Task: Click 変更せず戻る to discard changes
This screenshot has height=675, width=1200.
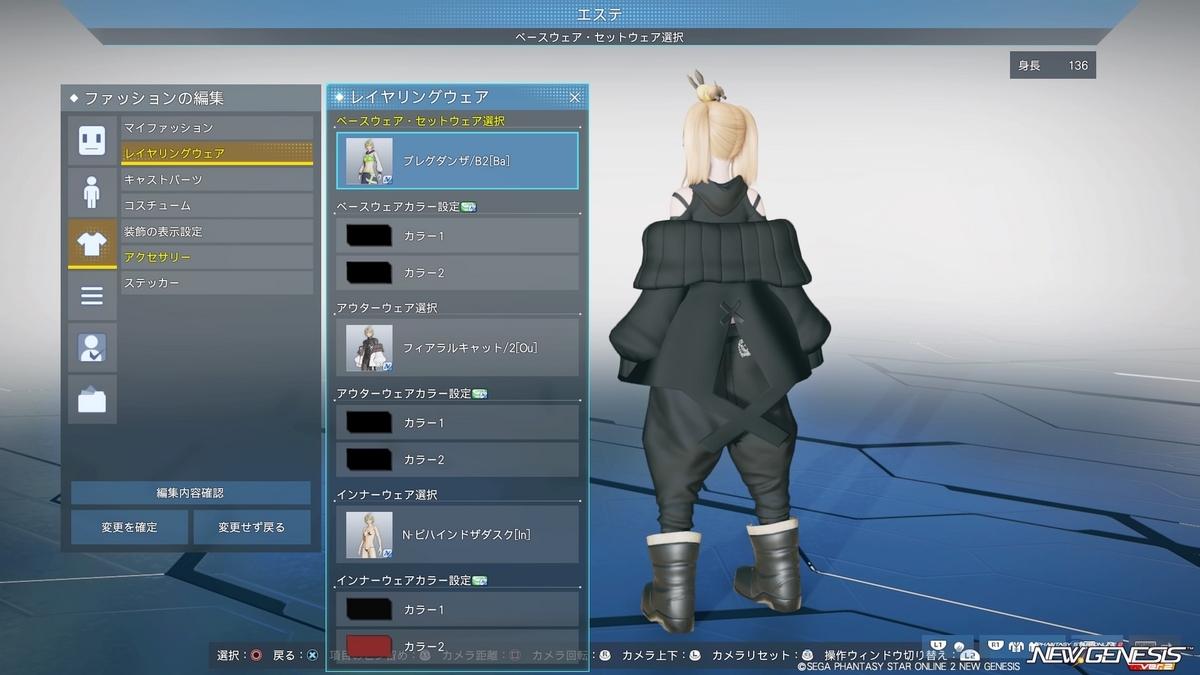Action: tap(252, 527)
